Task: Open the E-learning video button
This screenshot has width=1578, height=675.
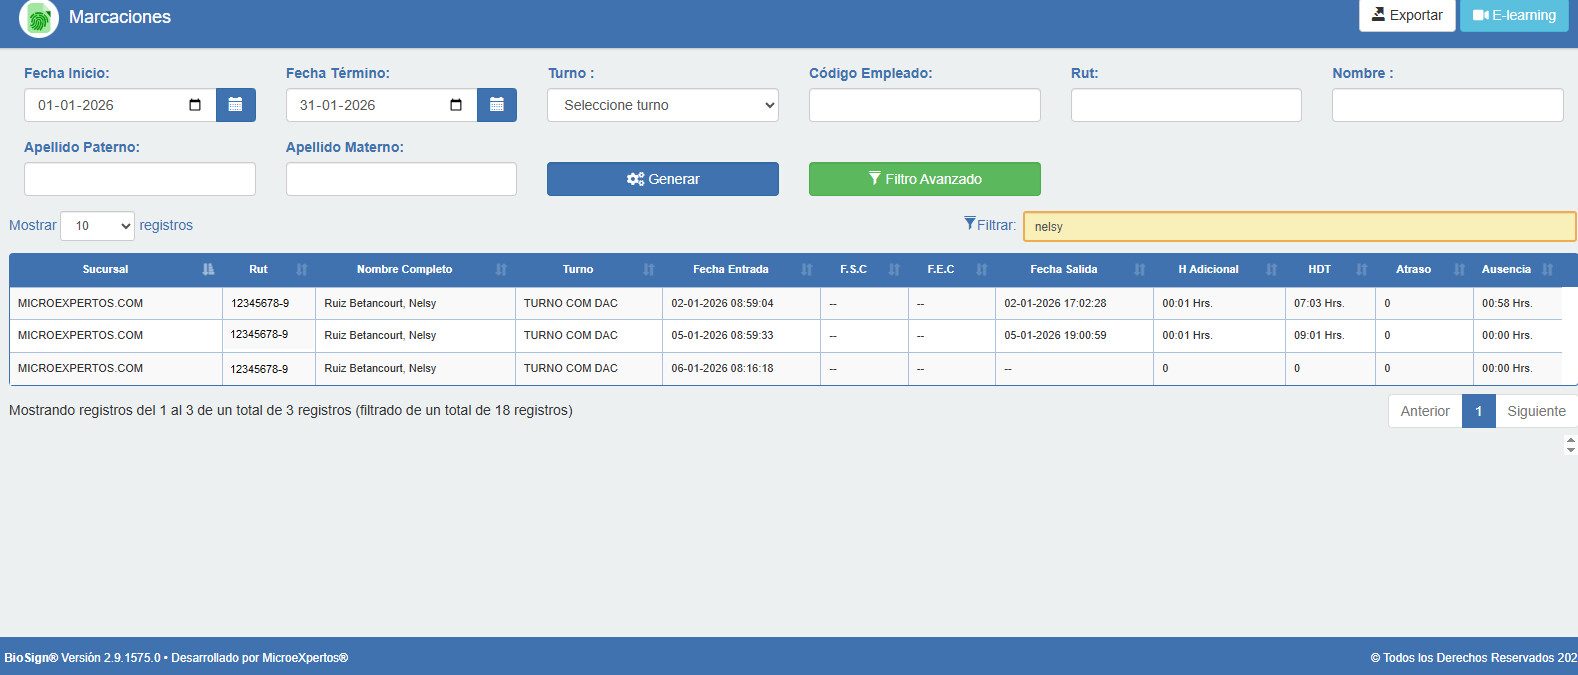Action: point(1514,15)
